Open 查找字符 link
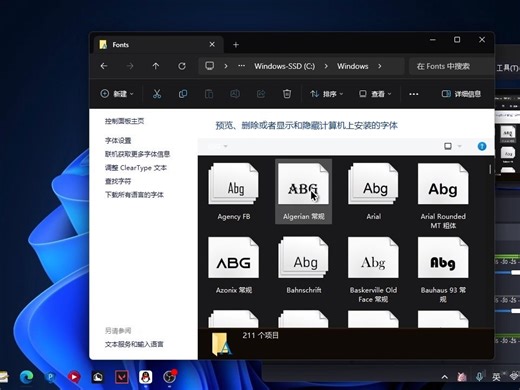 click(118, 181)
